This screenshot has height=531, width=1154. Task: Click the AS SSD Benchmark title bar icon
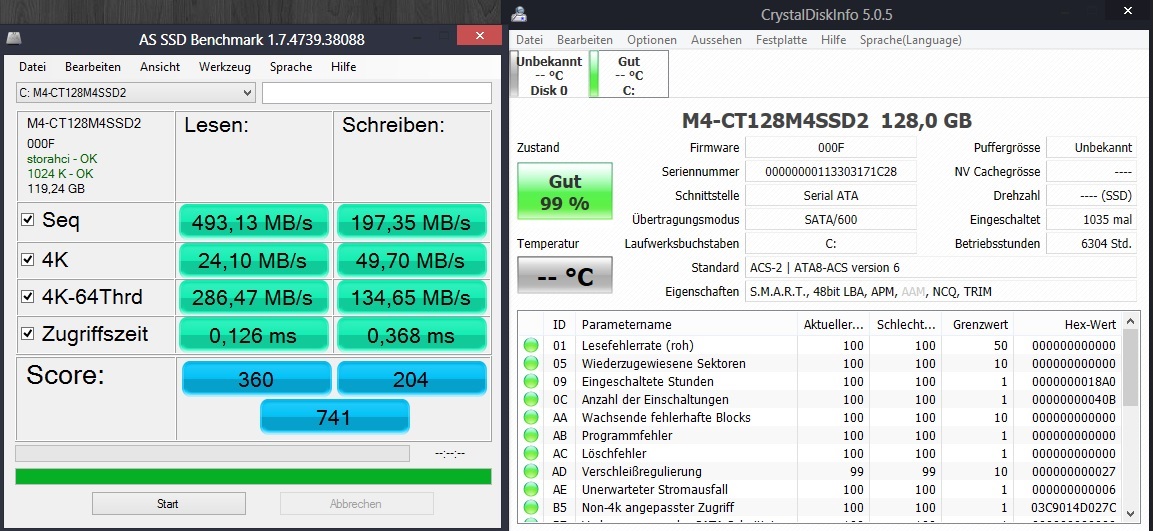[14, 38]
